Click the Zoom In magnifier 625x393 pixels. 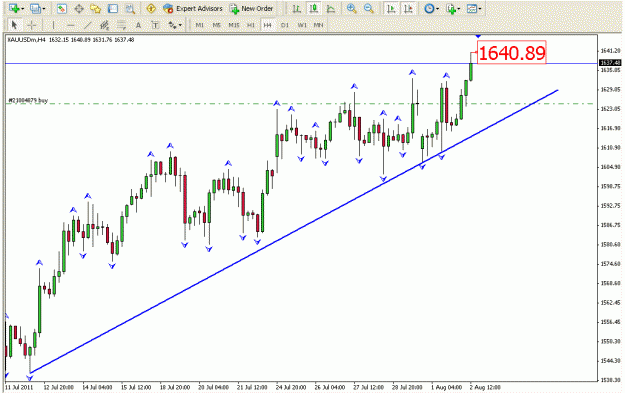[352, 8]
